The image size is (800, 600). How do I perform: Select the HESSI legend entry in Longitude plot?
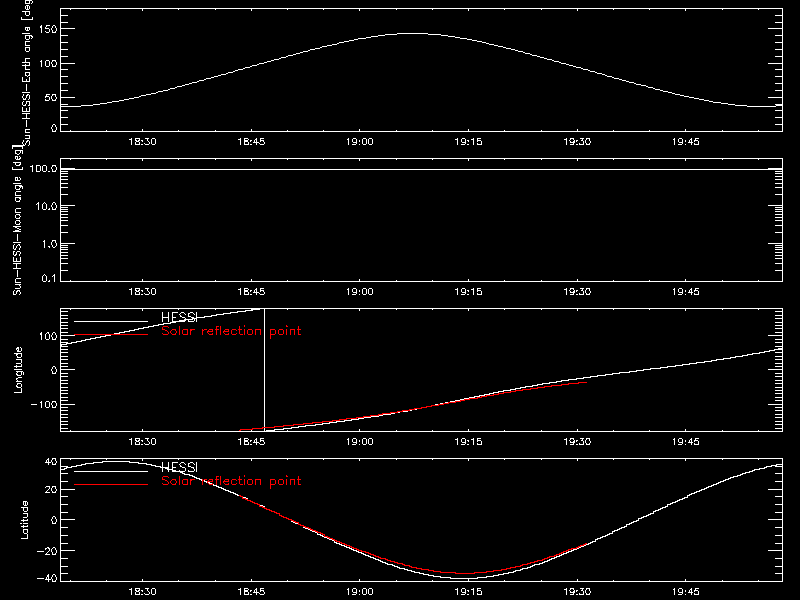pos(179,317)
